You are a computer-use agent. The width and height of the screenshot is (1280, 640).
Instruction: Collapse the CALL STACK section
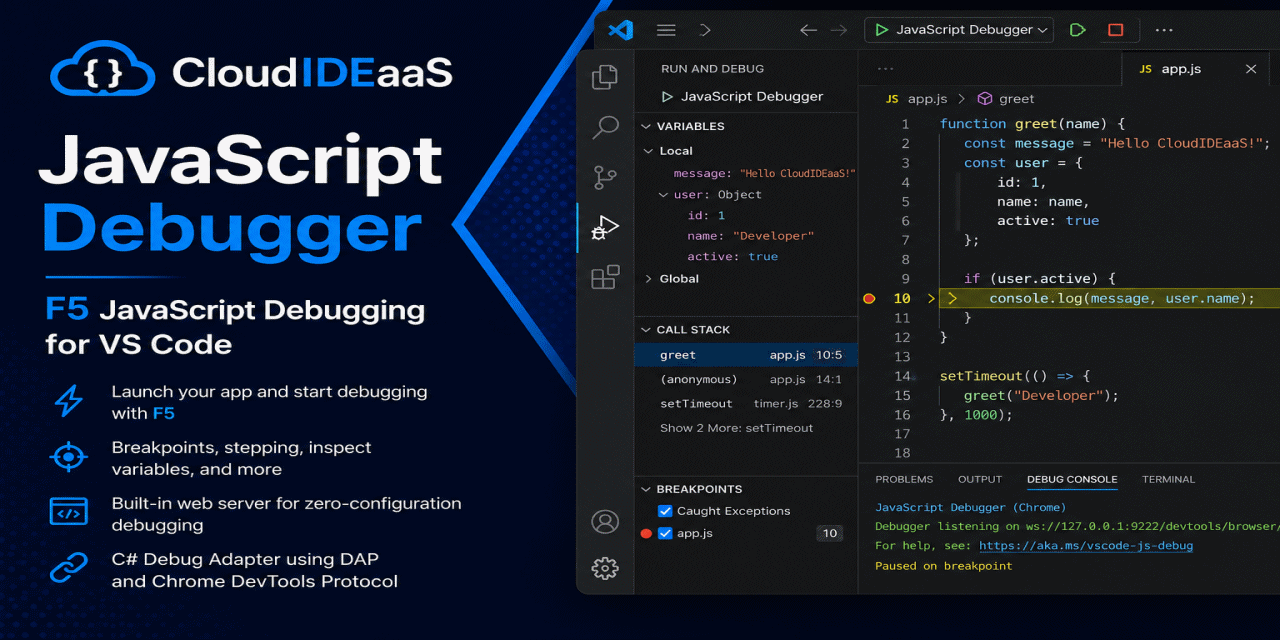point(647,330)
